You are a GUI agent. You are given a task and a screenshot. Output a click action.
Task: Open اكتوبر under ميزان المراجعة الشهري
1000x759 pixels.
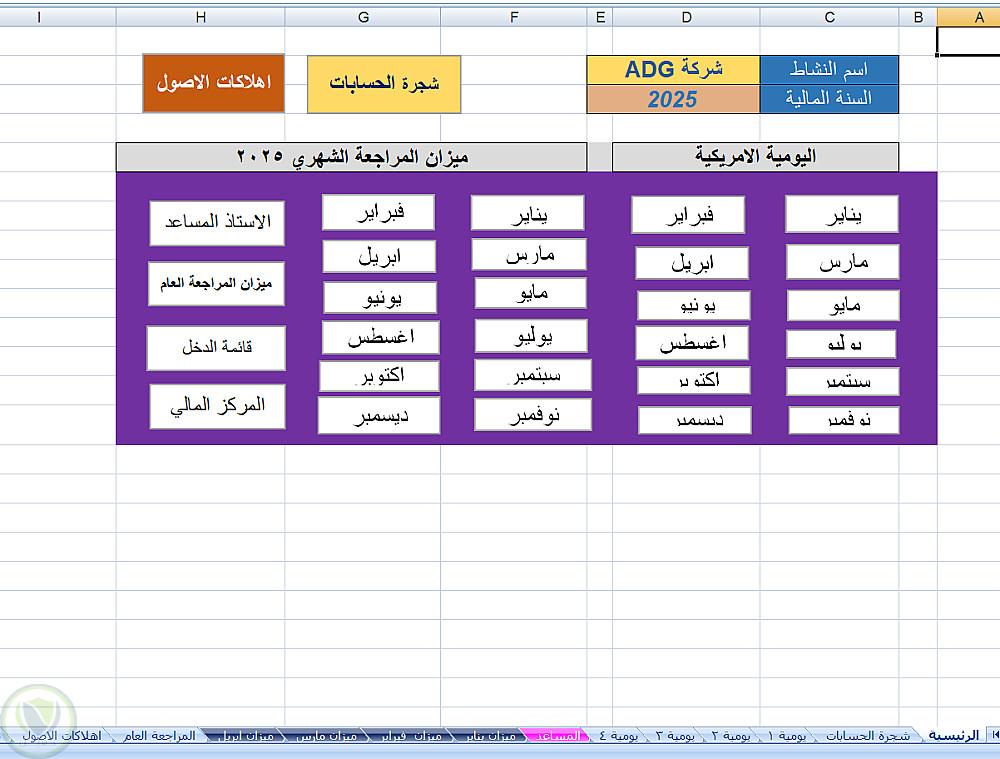click(x=379, y=376)
